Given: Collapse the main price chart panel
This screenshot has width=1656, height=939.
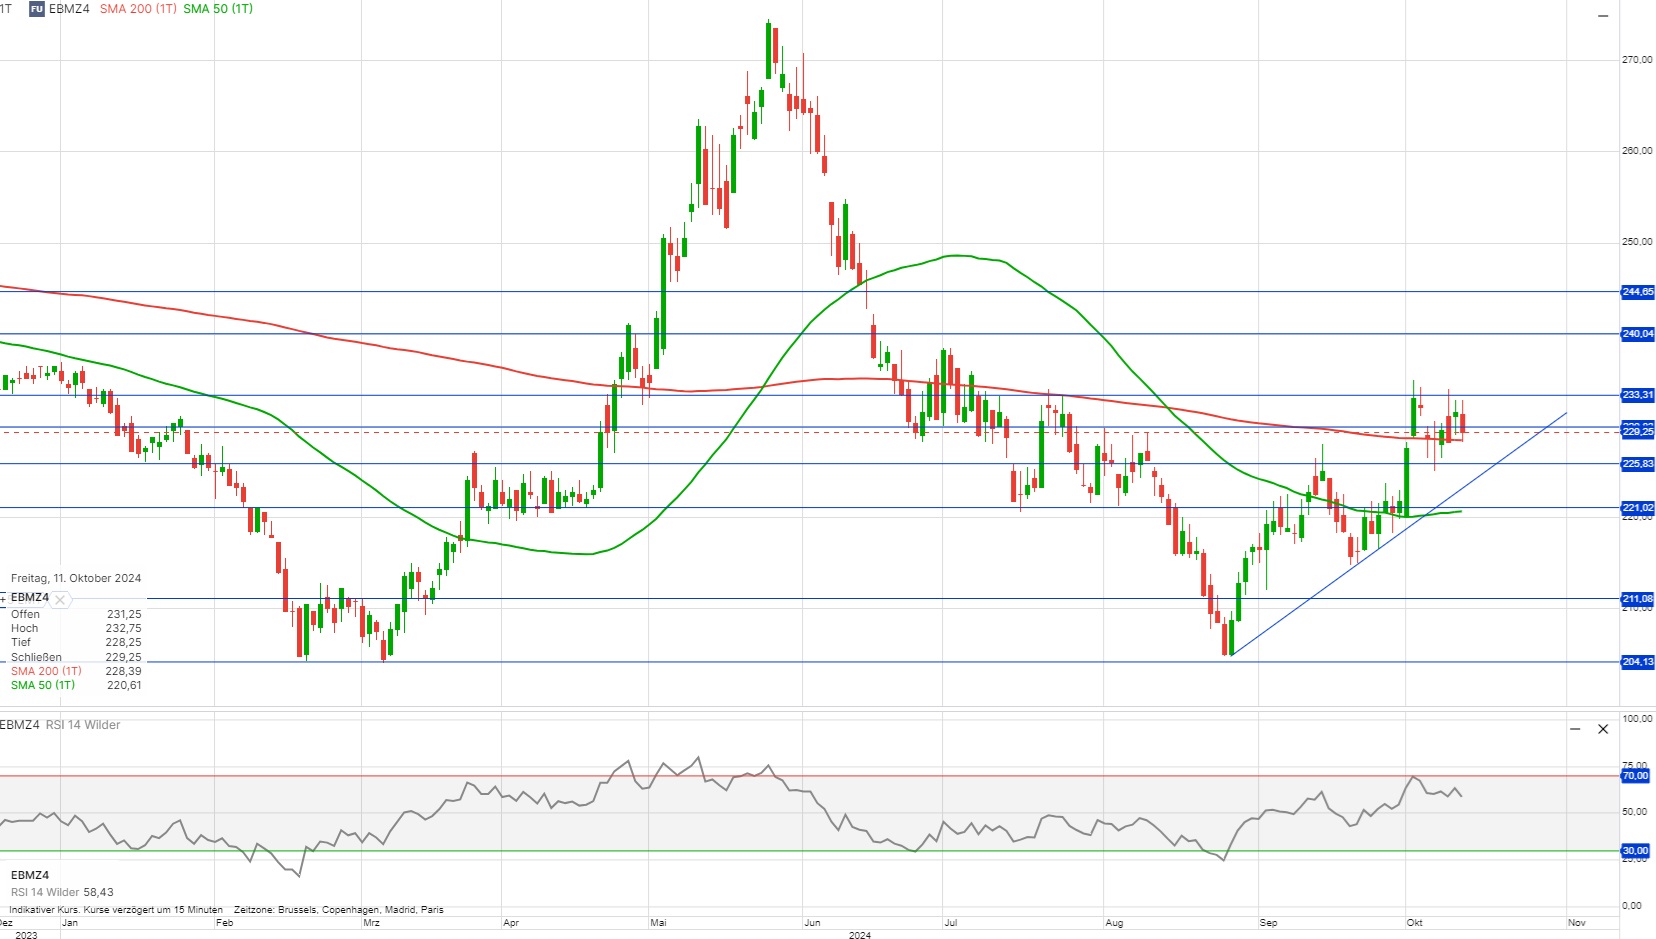Looking at the screenshot, I should click(x=1603, y=16).
